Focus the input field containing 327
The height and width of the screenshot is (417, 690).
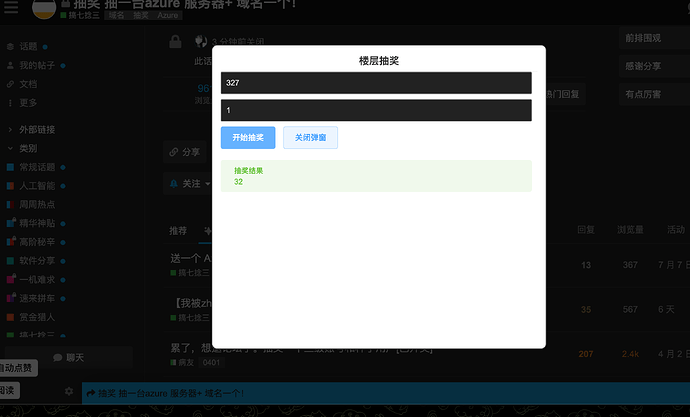[376, 83]
